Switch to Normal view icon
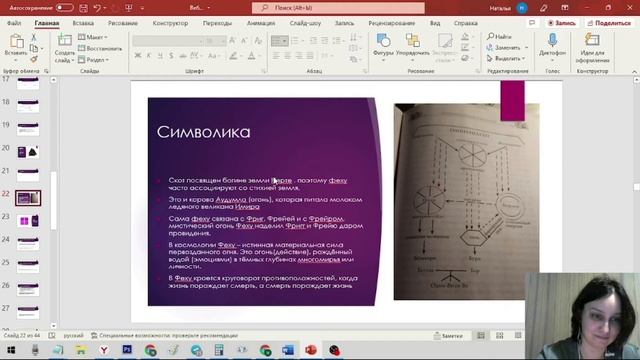The image size is (640, 360). (x=481, y=336)
